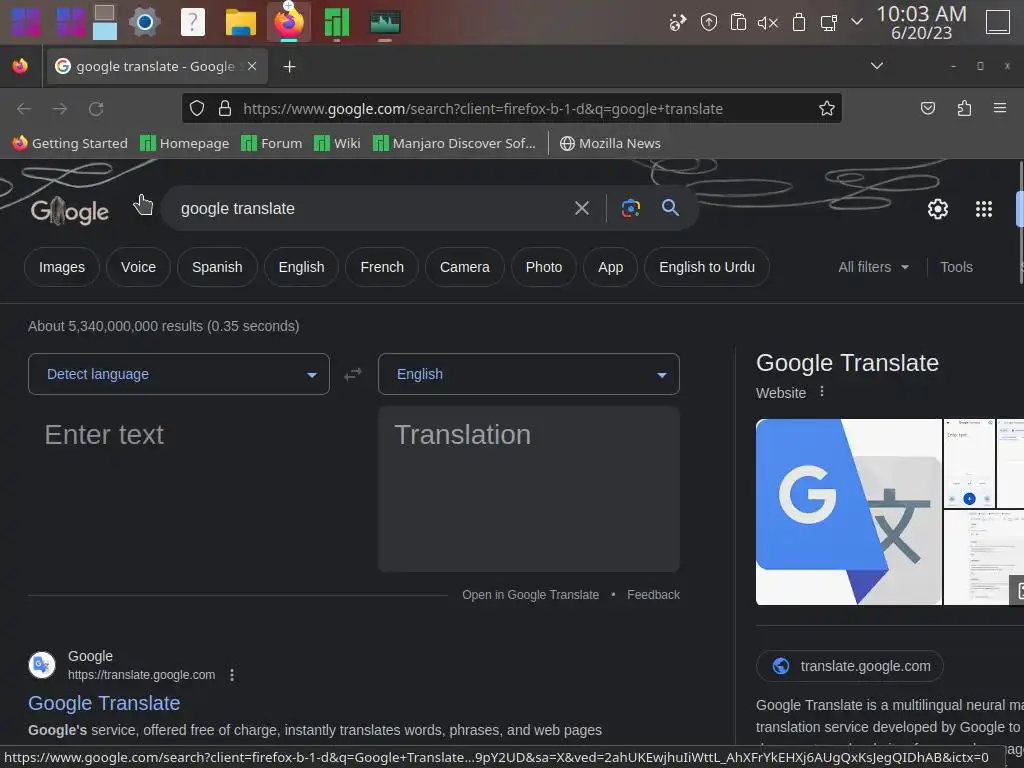
Task: Select the App filter chip
Action: coord(611,267)
